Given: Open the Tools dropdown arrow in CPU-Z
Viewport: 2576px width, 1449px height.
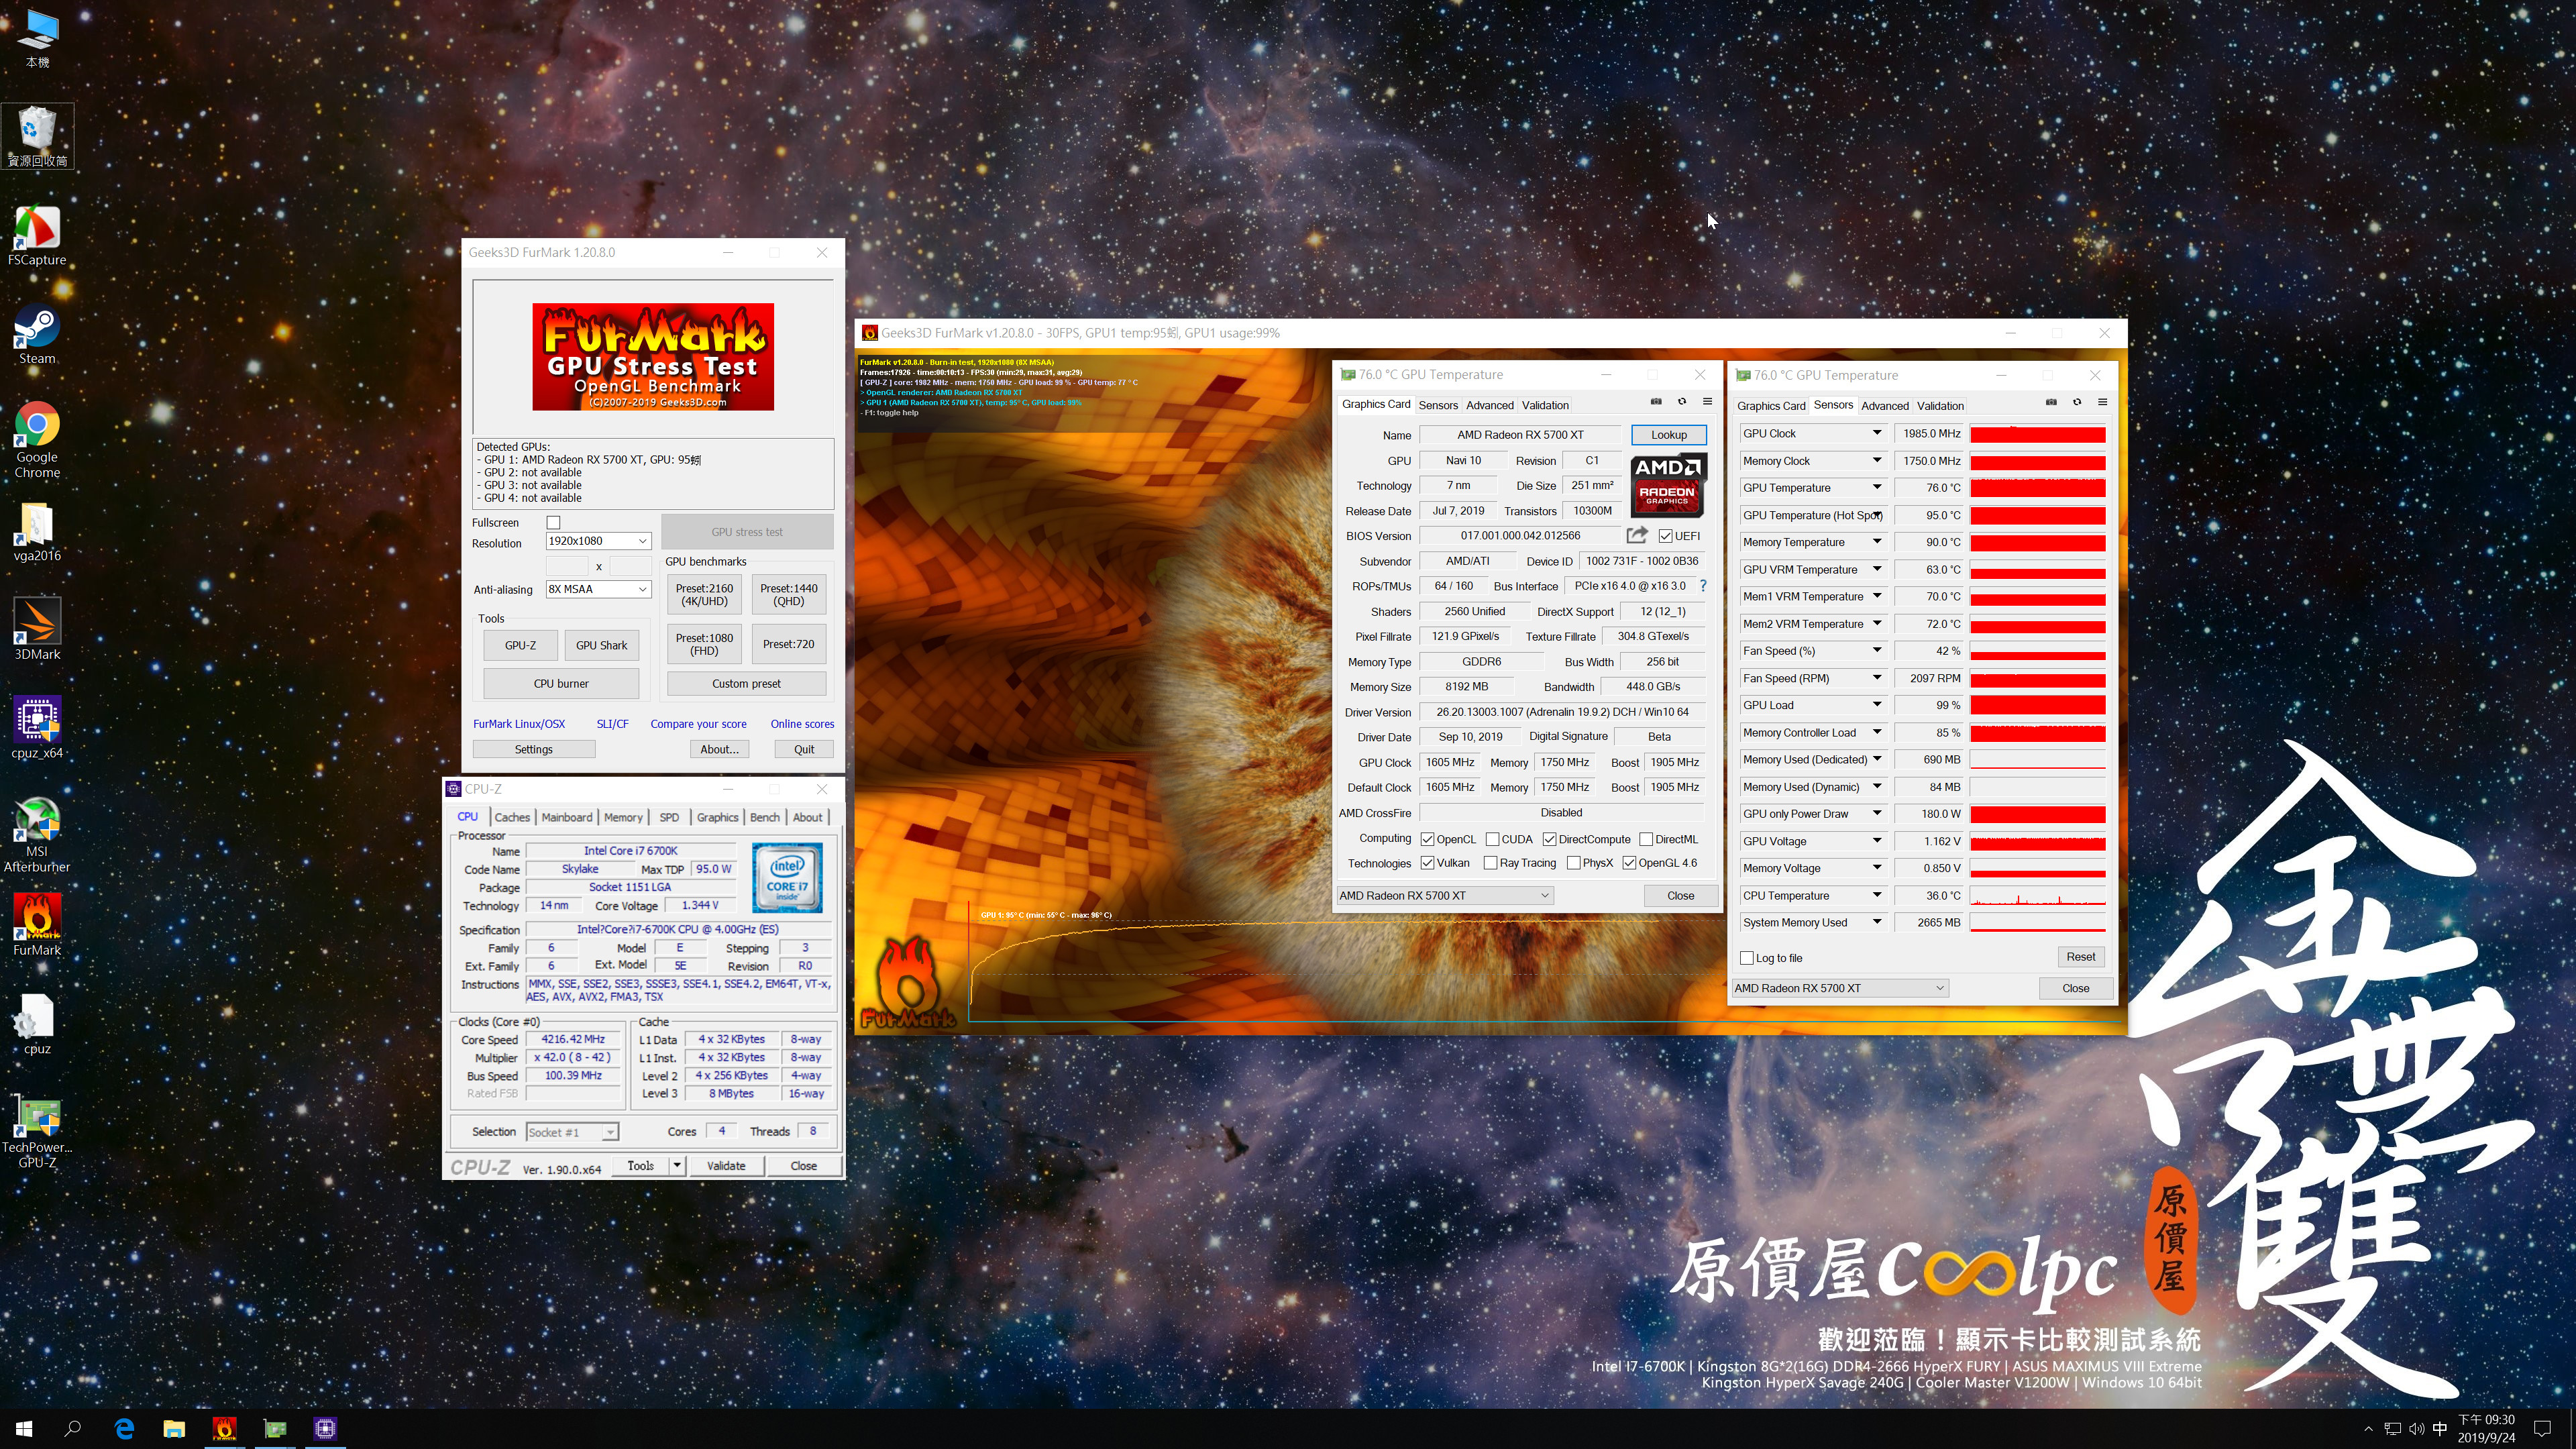Looking at the screenshot, I should pyautogui.click(x=677, y=1165).
